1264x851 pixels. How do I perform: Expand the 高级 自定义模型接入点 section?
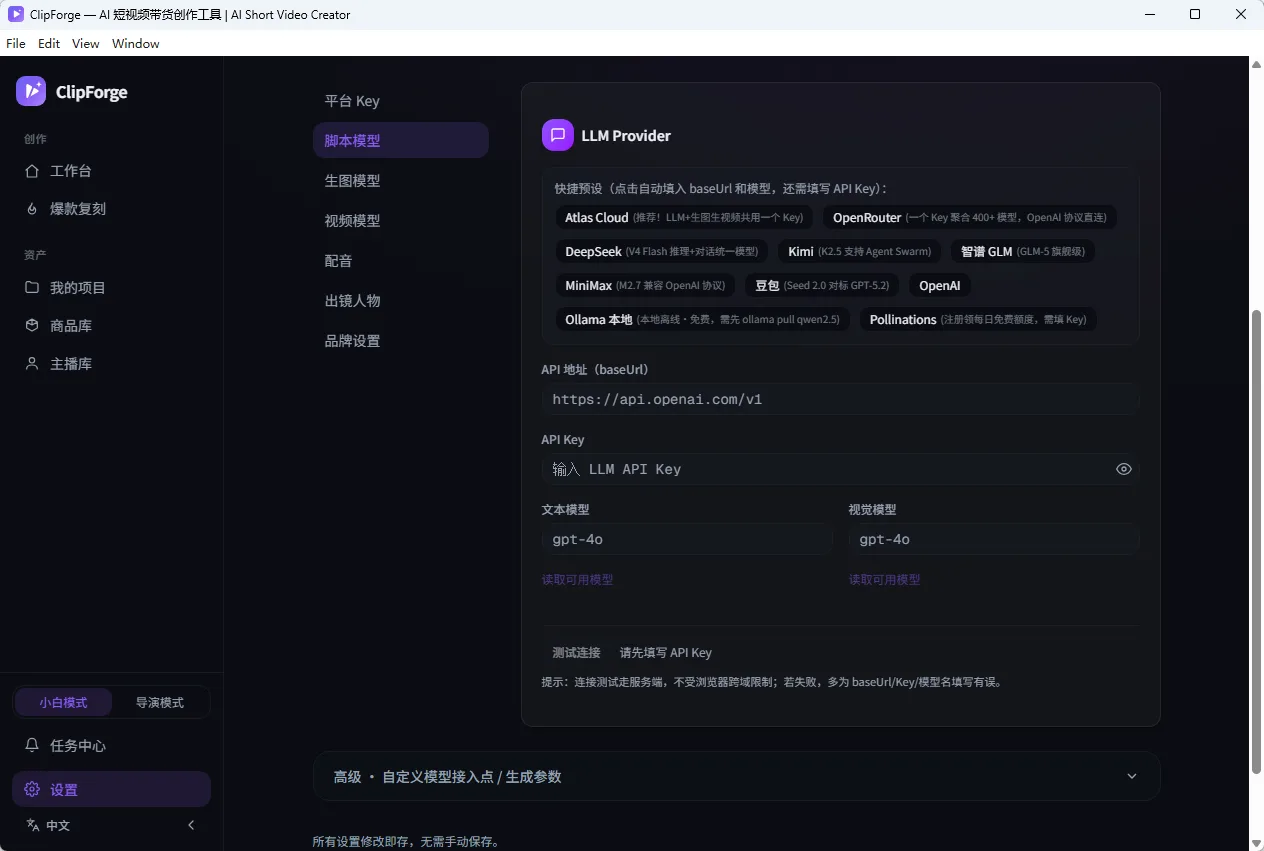(x=737, y=776)
